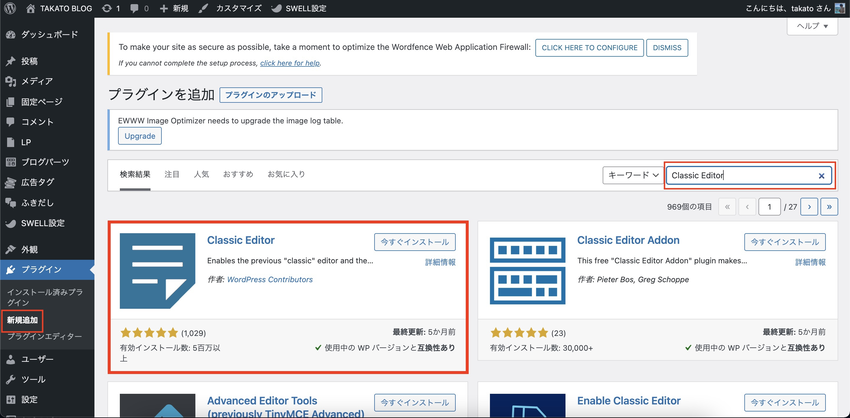Open プラグイン in the sidebar
The image size is (850, 418).
[x=47, y=270]
